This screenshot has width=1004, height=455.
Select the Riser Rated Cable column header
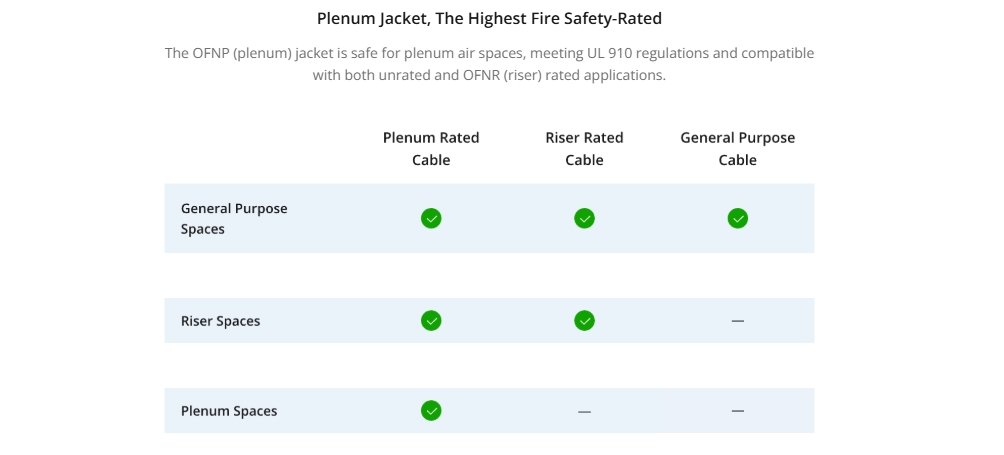point(584,148)
